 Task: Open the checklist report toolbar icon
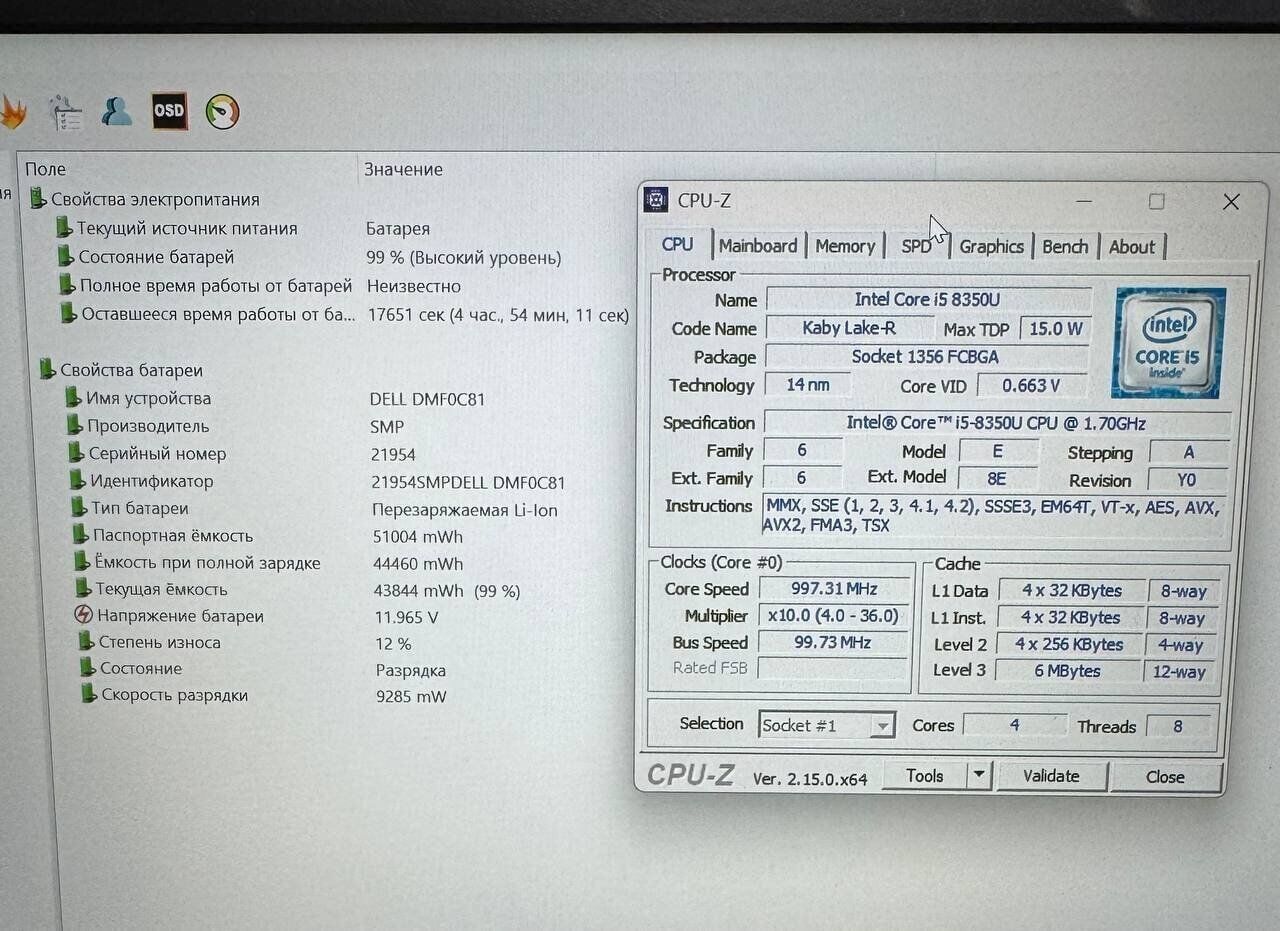(65, 113)
